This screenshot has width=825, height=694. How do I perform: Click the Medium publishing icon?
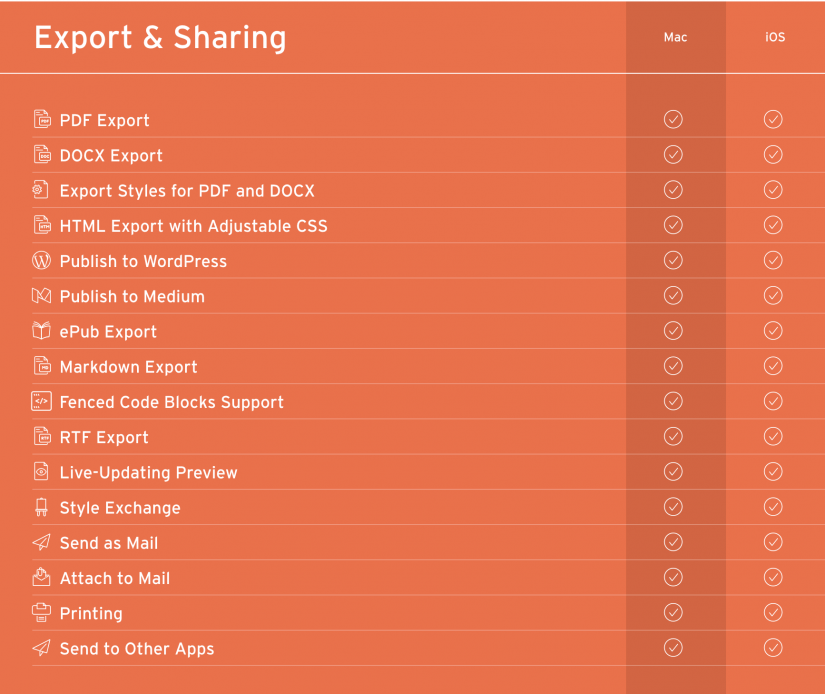(x=42, y=296)
